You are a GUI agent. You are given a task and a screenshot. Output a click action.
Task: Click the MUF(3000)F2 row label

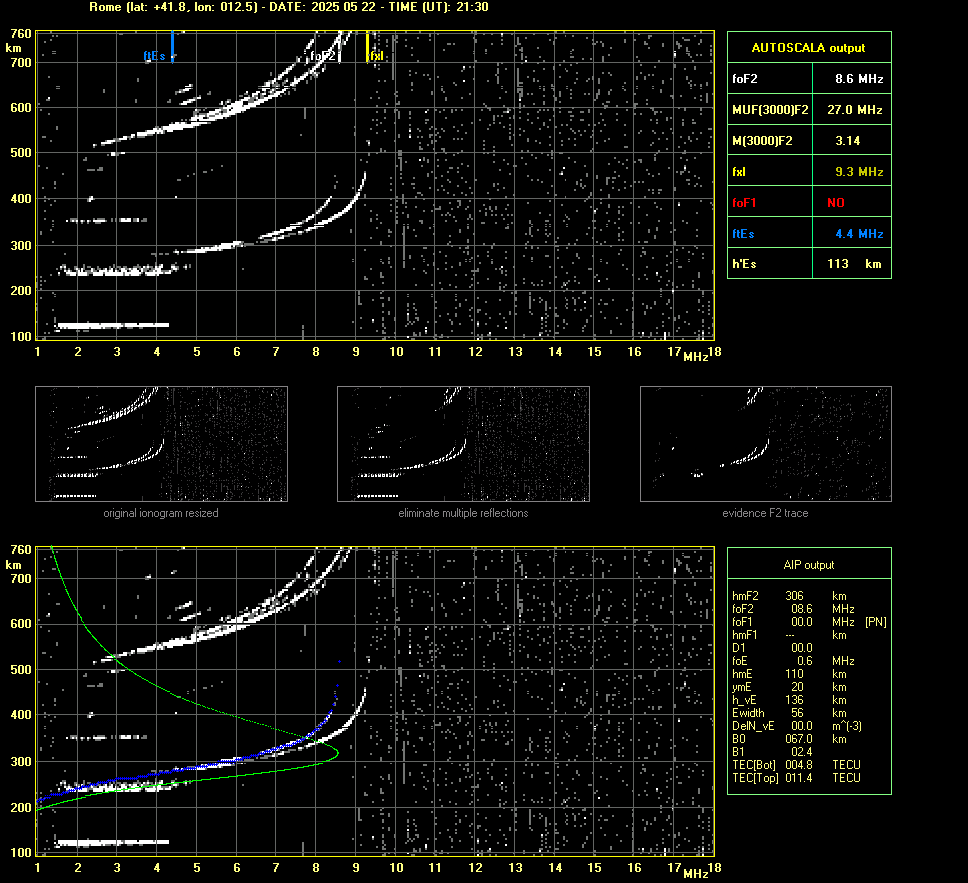770,109
